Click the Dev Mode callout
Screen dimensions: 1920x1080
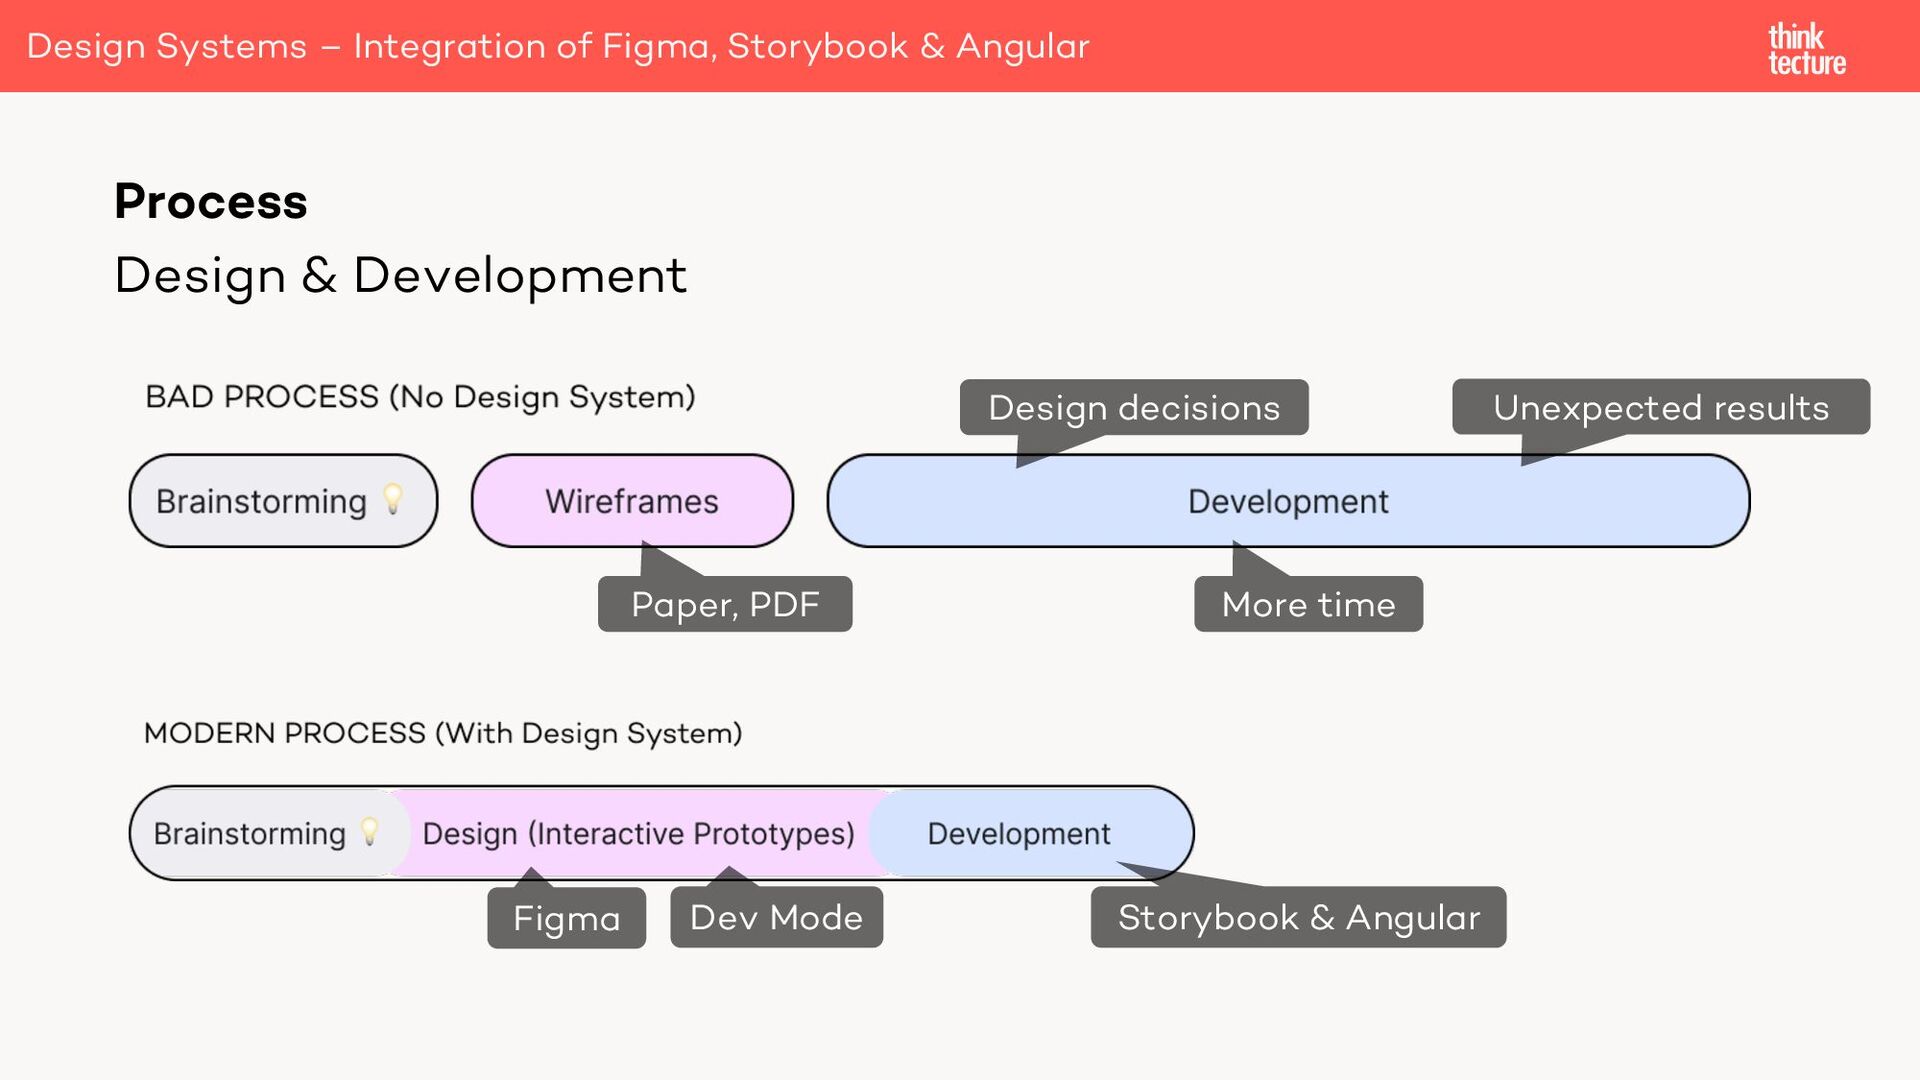[776, 916]
